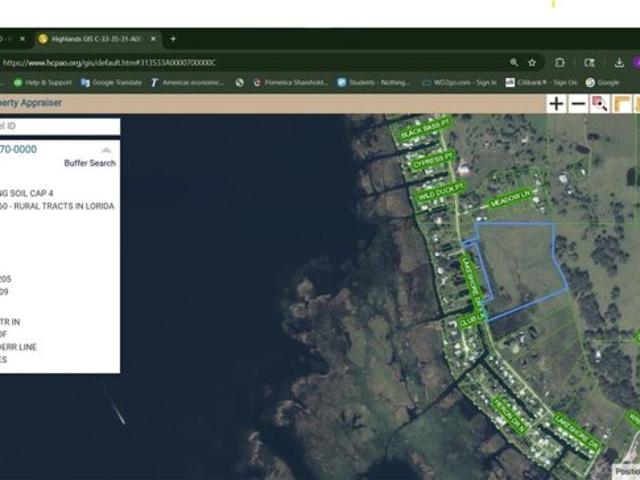Click the WILD DUCK PT street label
640x480 pixels.
(440, 191)
